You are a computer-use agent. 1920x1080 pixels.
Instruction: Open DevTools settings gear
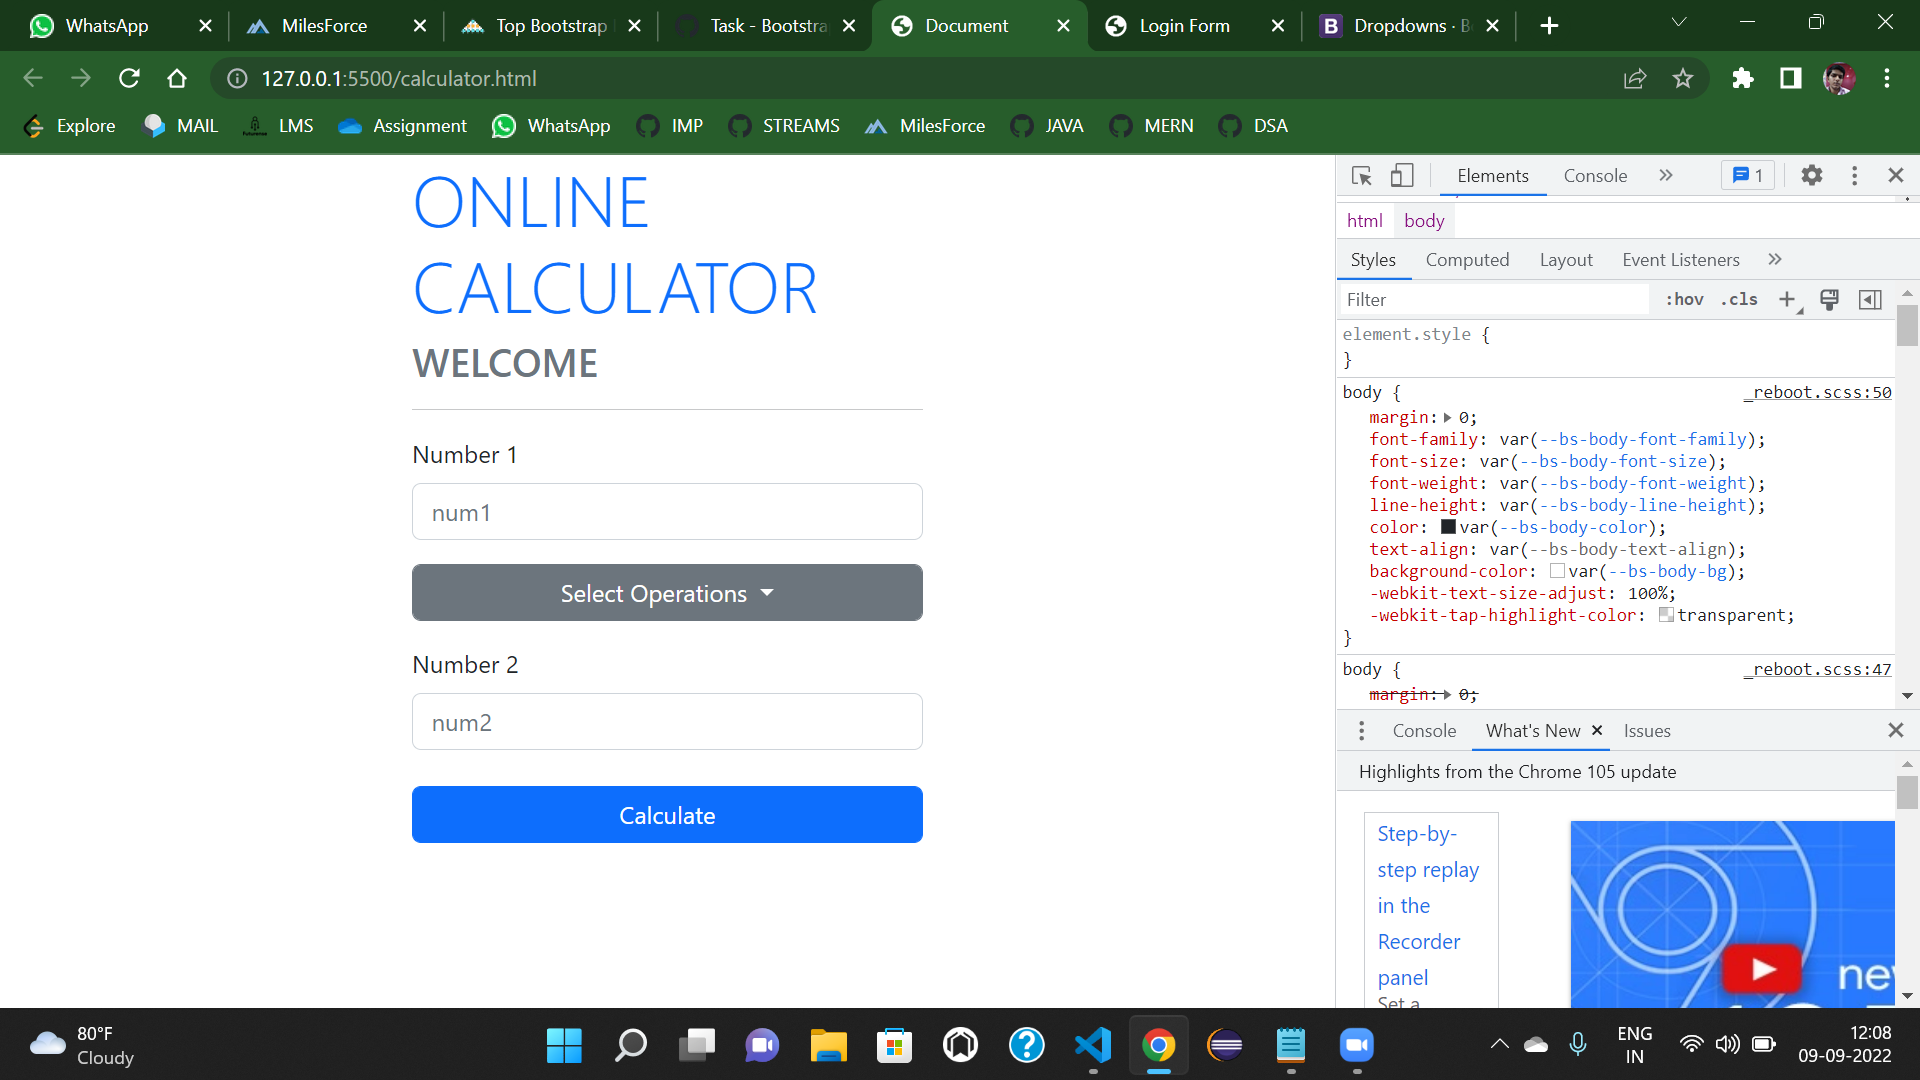click(1811, 176)
